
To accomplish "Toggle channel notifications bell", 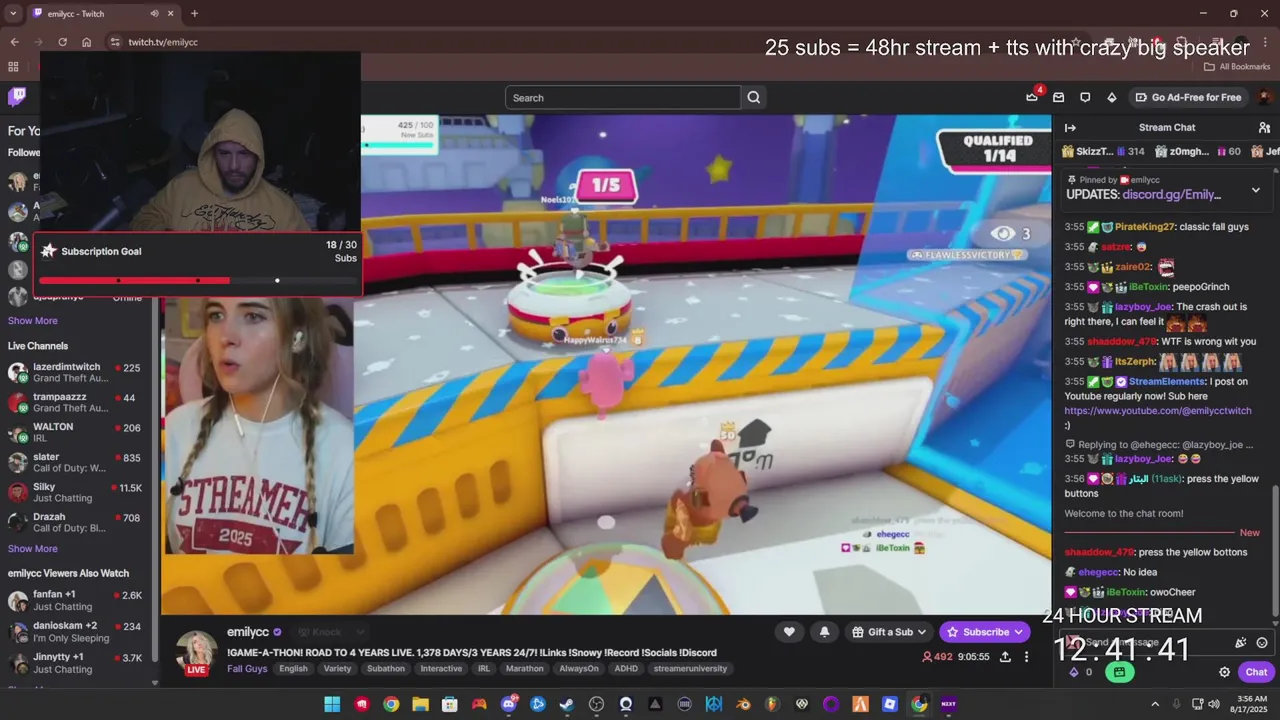I will click(824, 632).
